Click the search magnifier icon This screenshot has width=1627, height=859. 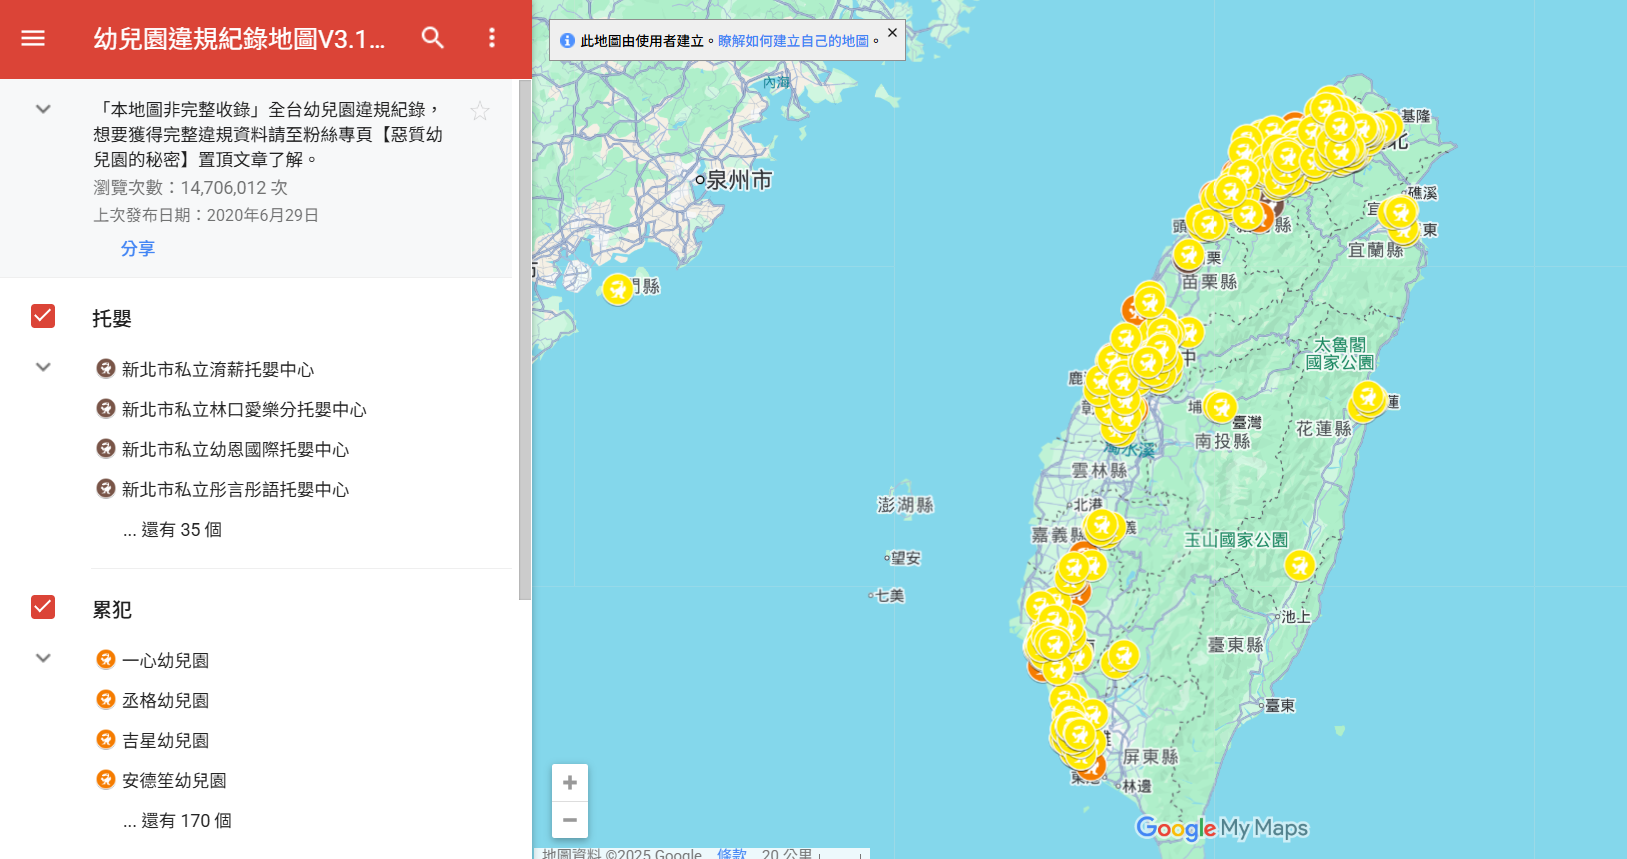432,38
